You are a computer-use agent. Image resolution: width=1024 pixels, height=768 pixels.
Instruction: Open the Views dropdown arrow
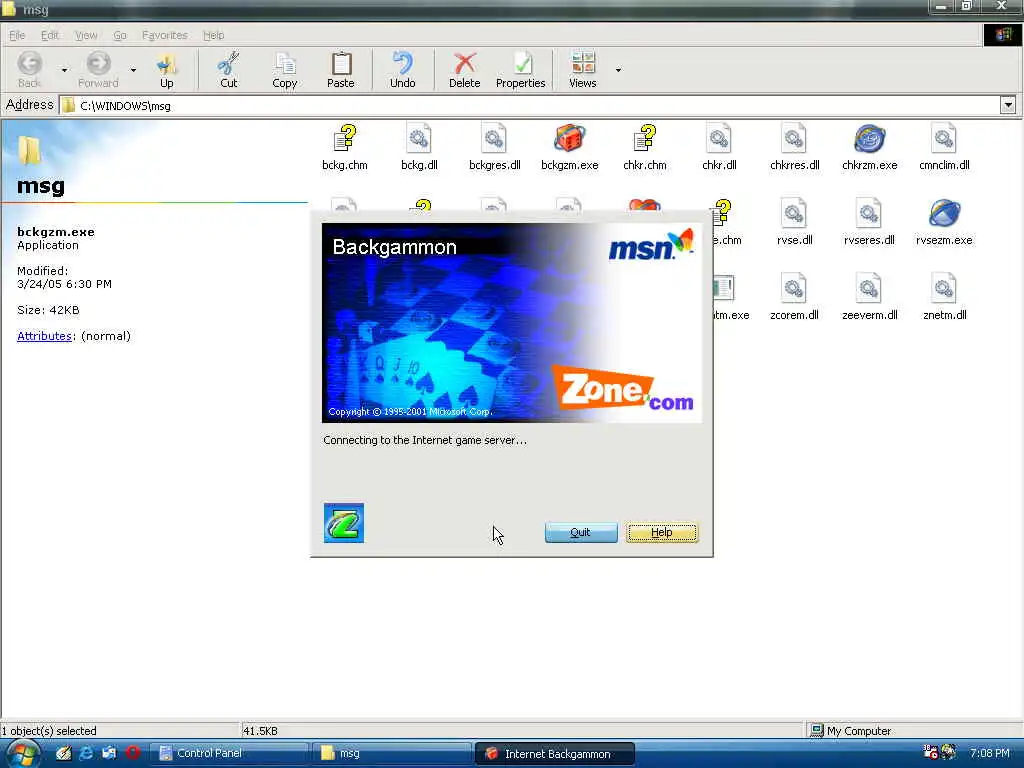pyautogui.click(x=618, y=69)
